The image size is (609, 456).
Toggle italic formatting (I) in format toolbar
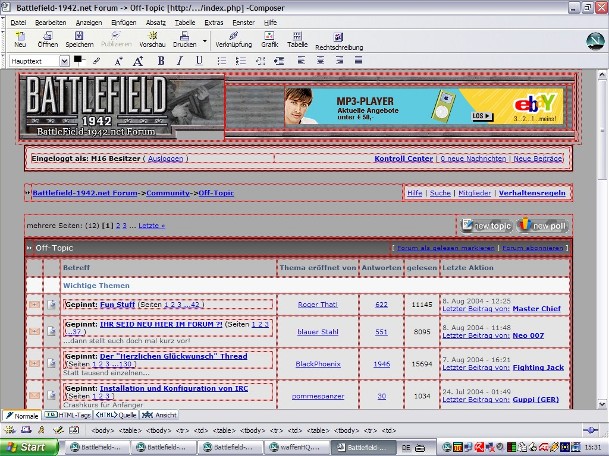click(181, 61)
